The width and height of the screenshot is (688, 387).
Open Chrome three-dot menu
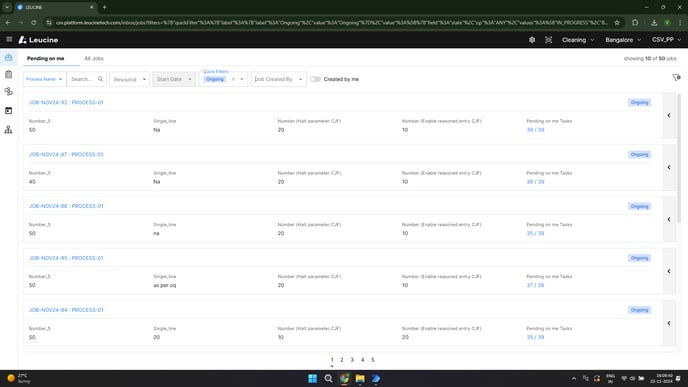point(680,22)
